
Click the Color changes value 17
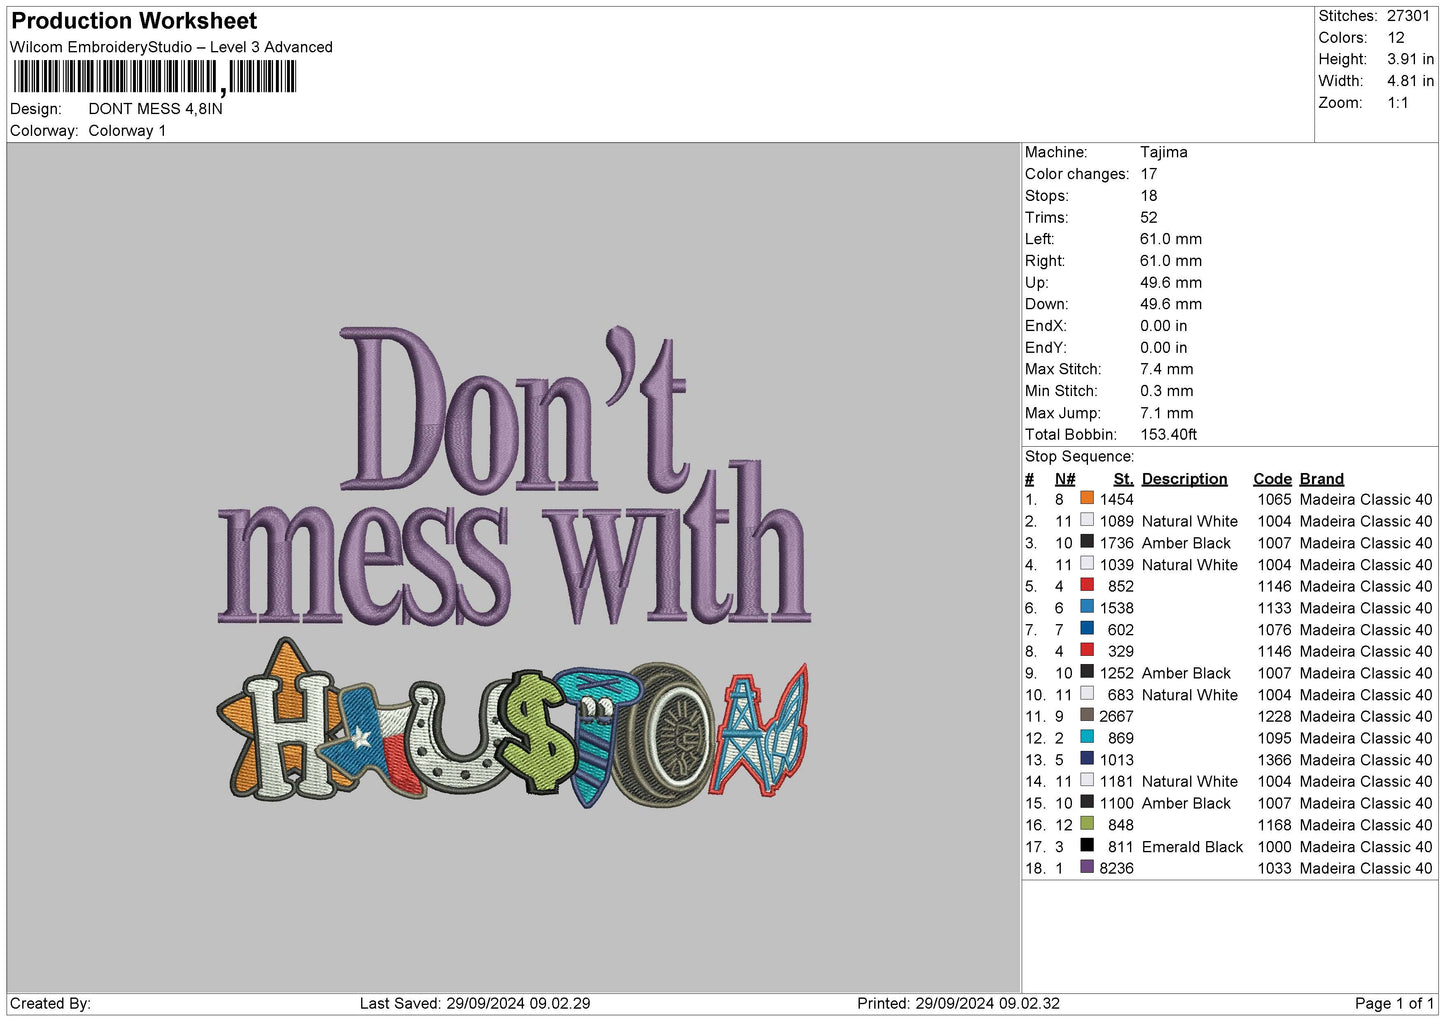[1149, 174]
